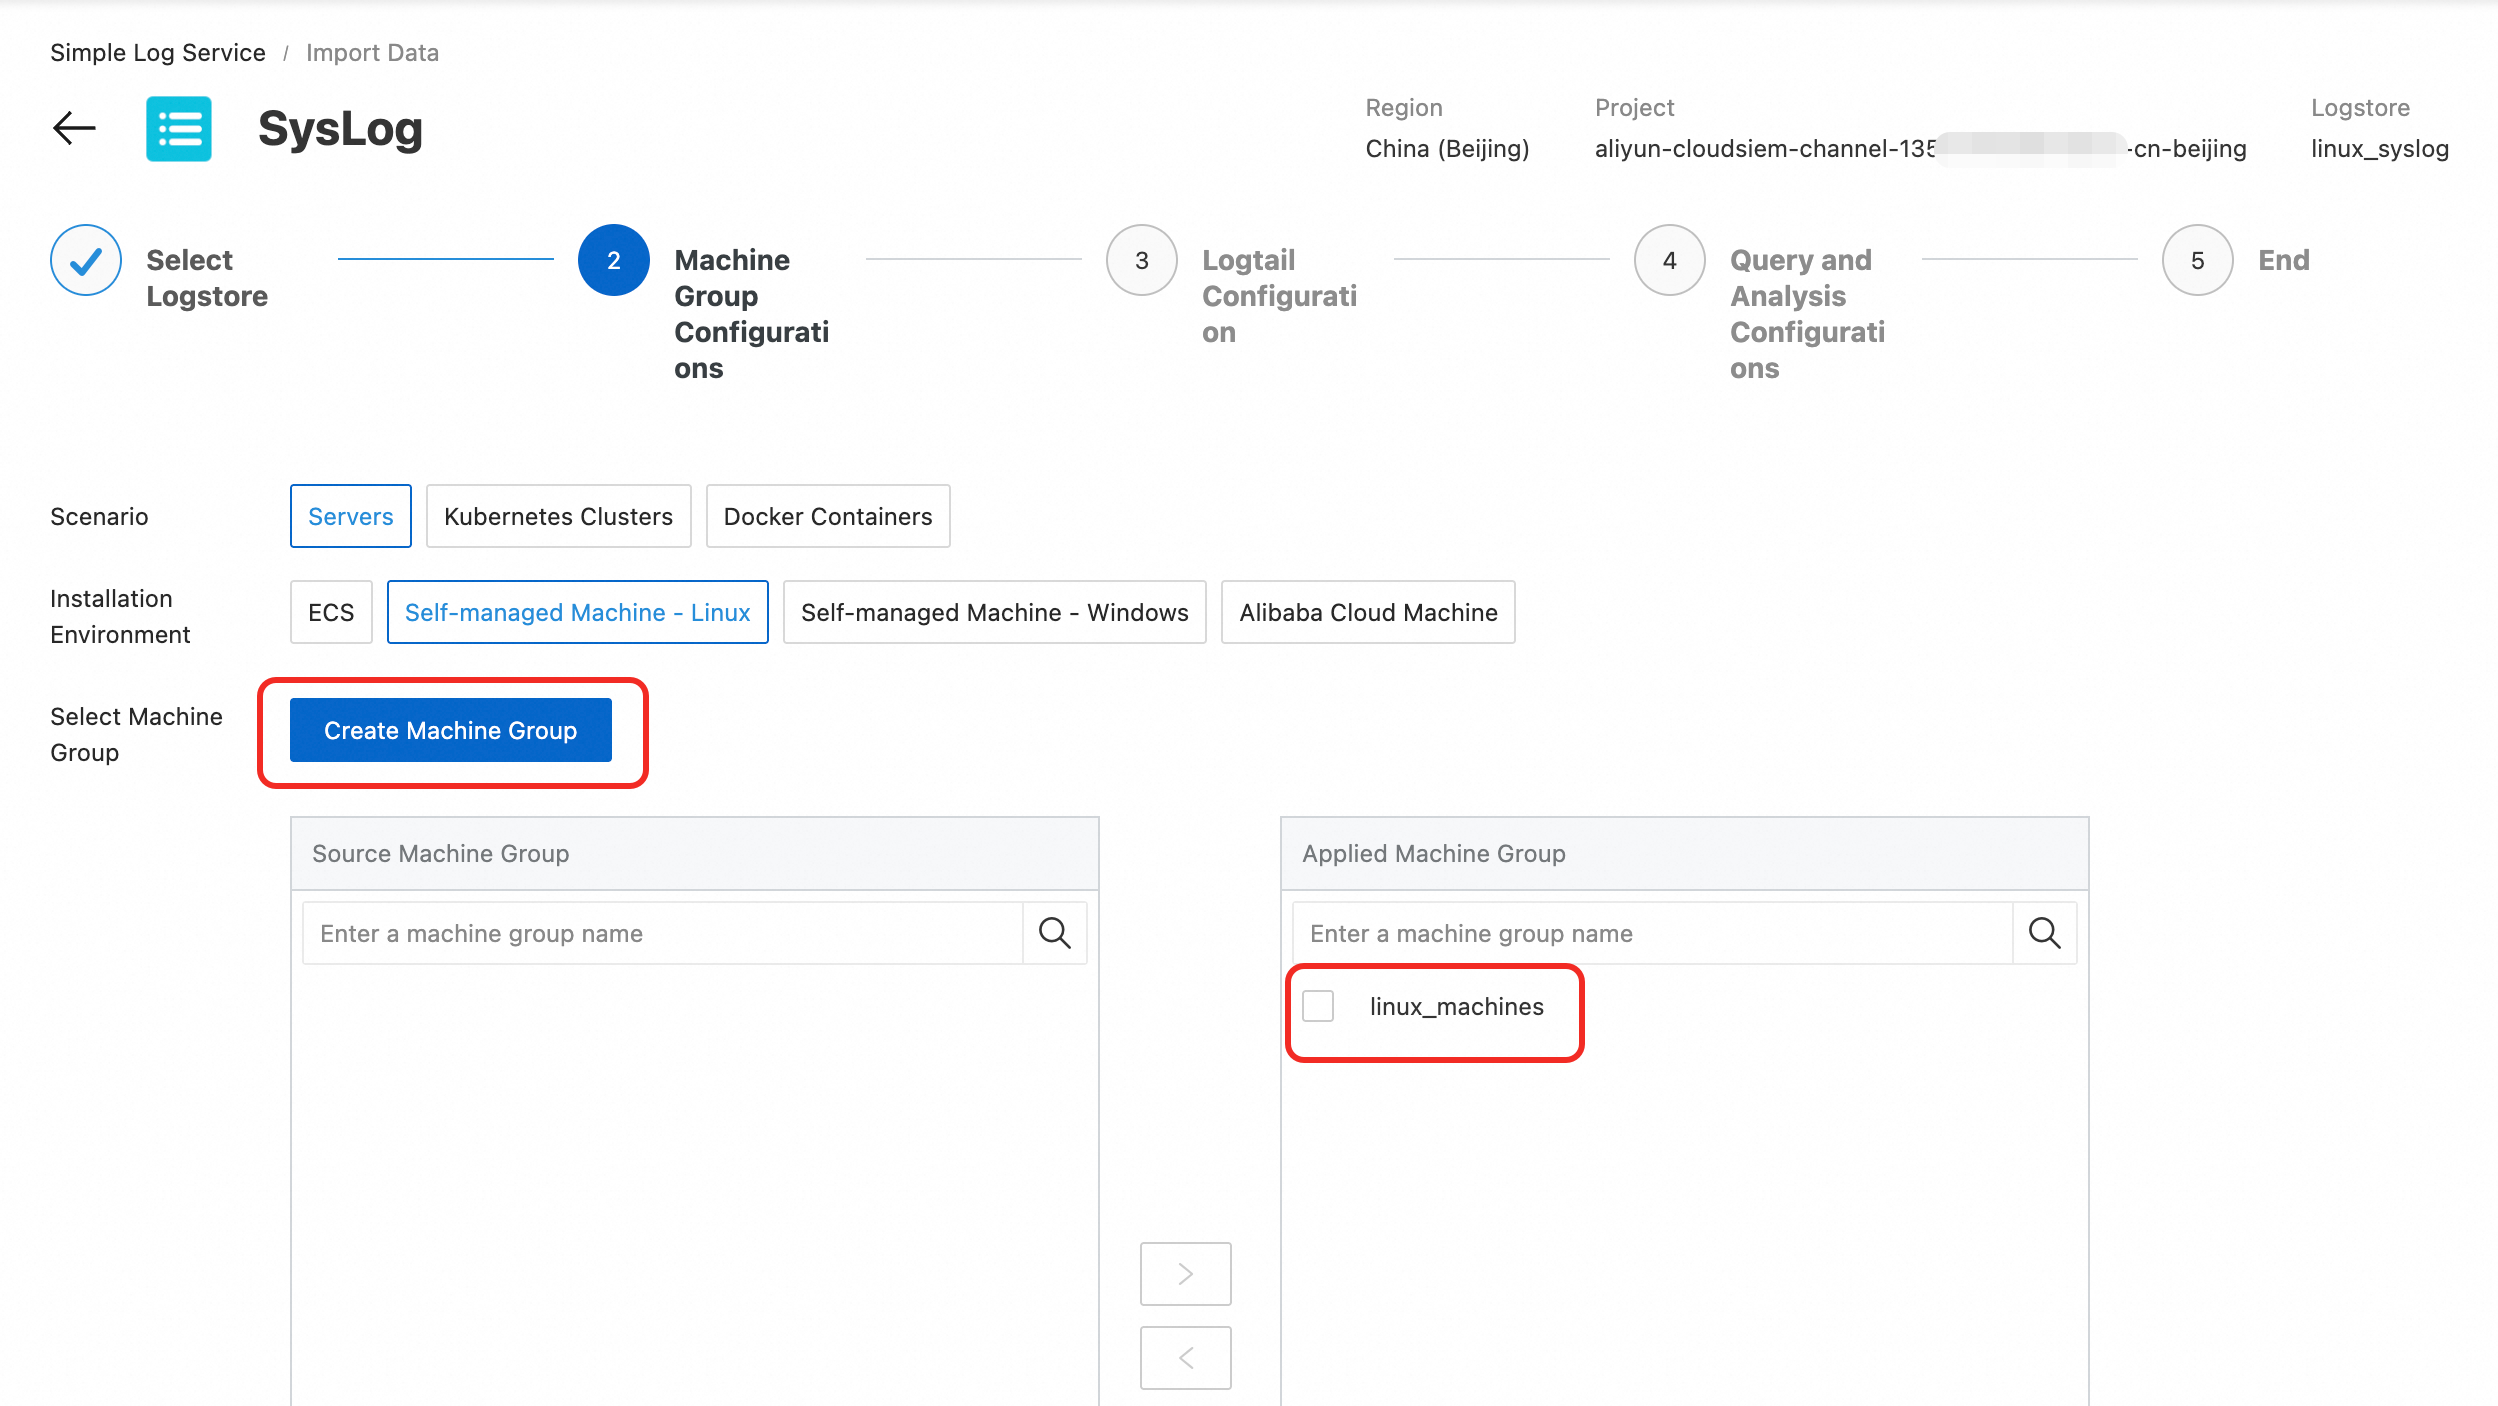Click the SysLog list icon
Viewport: 2498px width, 1406px height.
(x=179, y=128)
